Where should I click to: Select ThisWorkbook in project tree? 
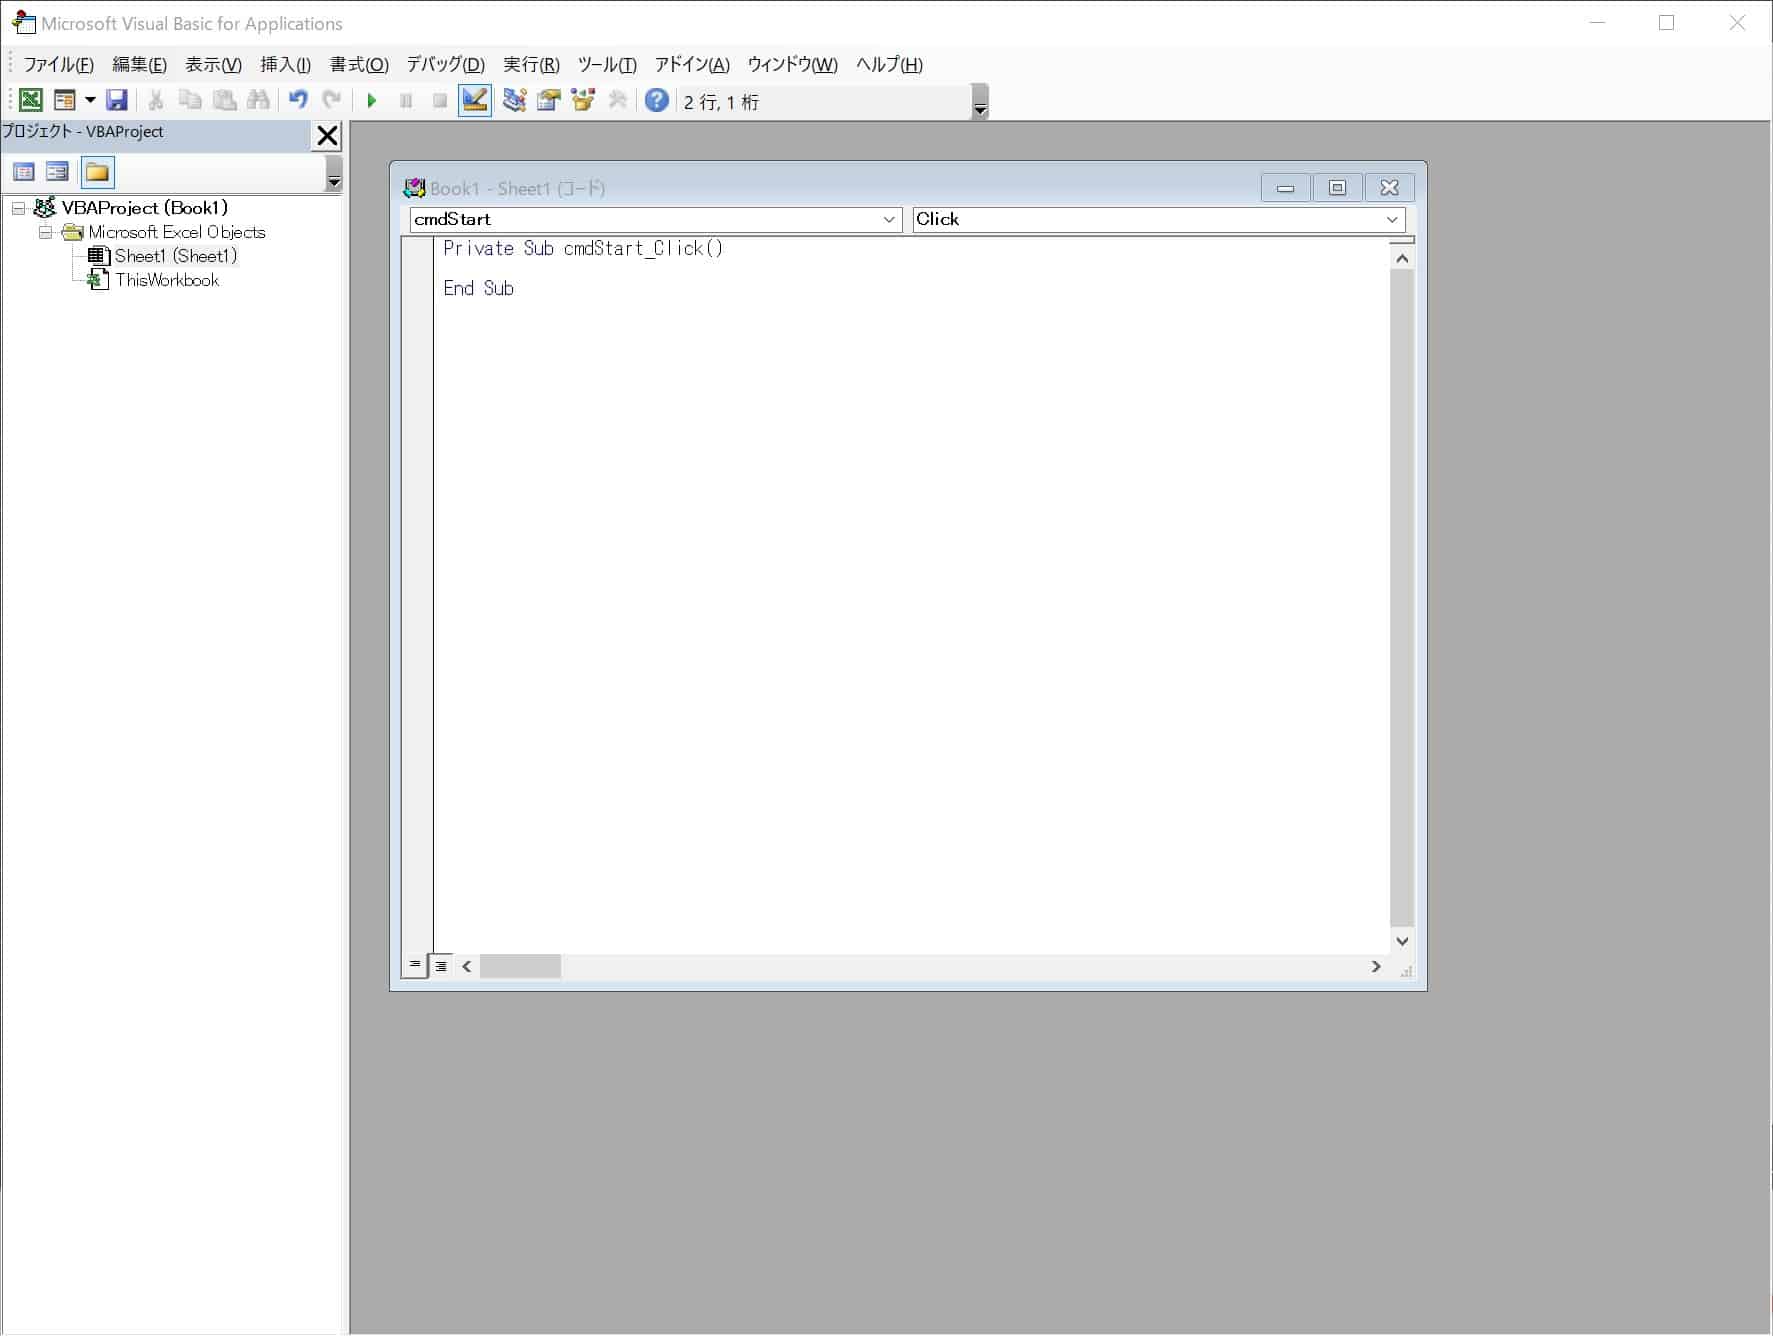click(x=167, y=280)
